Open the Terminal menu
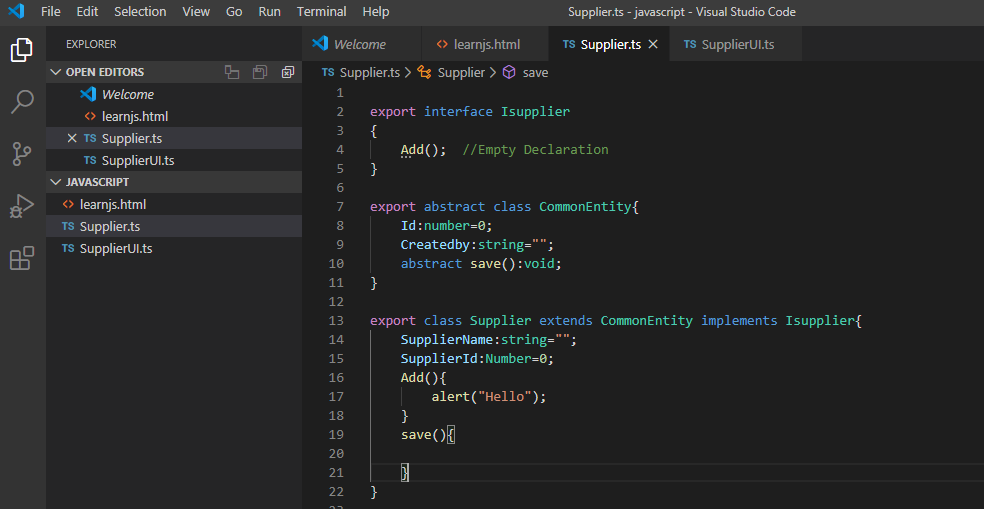Viewport: 984px width, 509px height. 321,12
